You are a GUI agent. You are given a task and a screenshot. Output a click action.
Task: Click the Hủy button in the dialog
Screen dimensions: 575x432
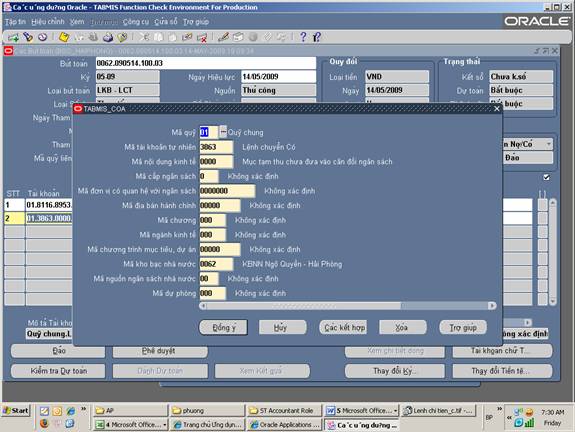[x=283, y=327]
